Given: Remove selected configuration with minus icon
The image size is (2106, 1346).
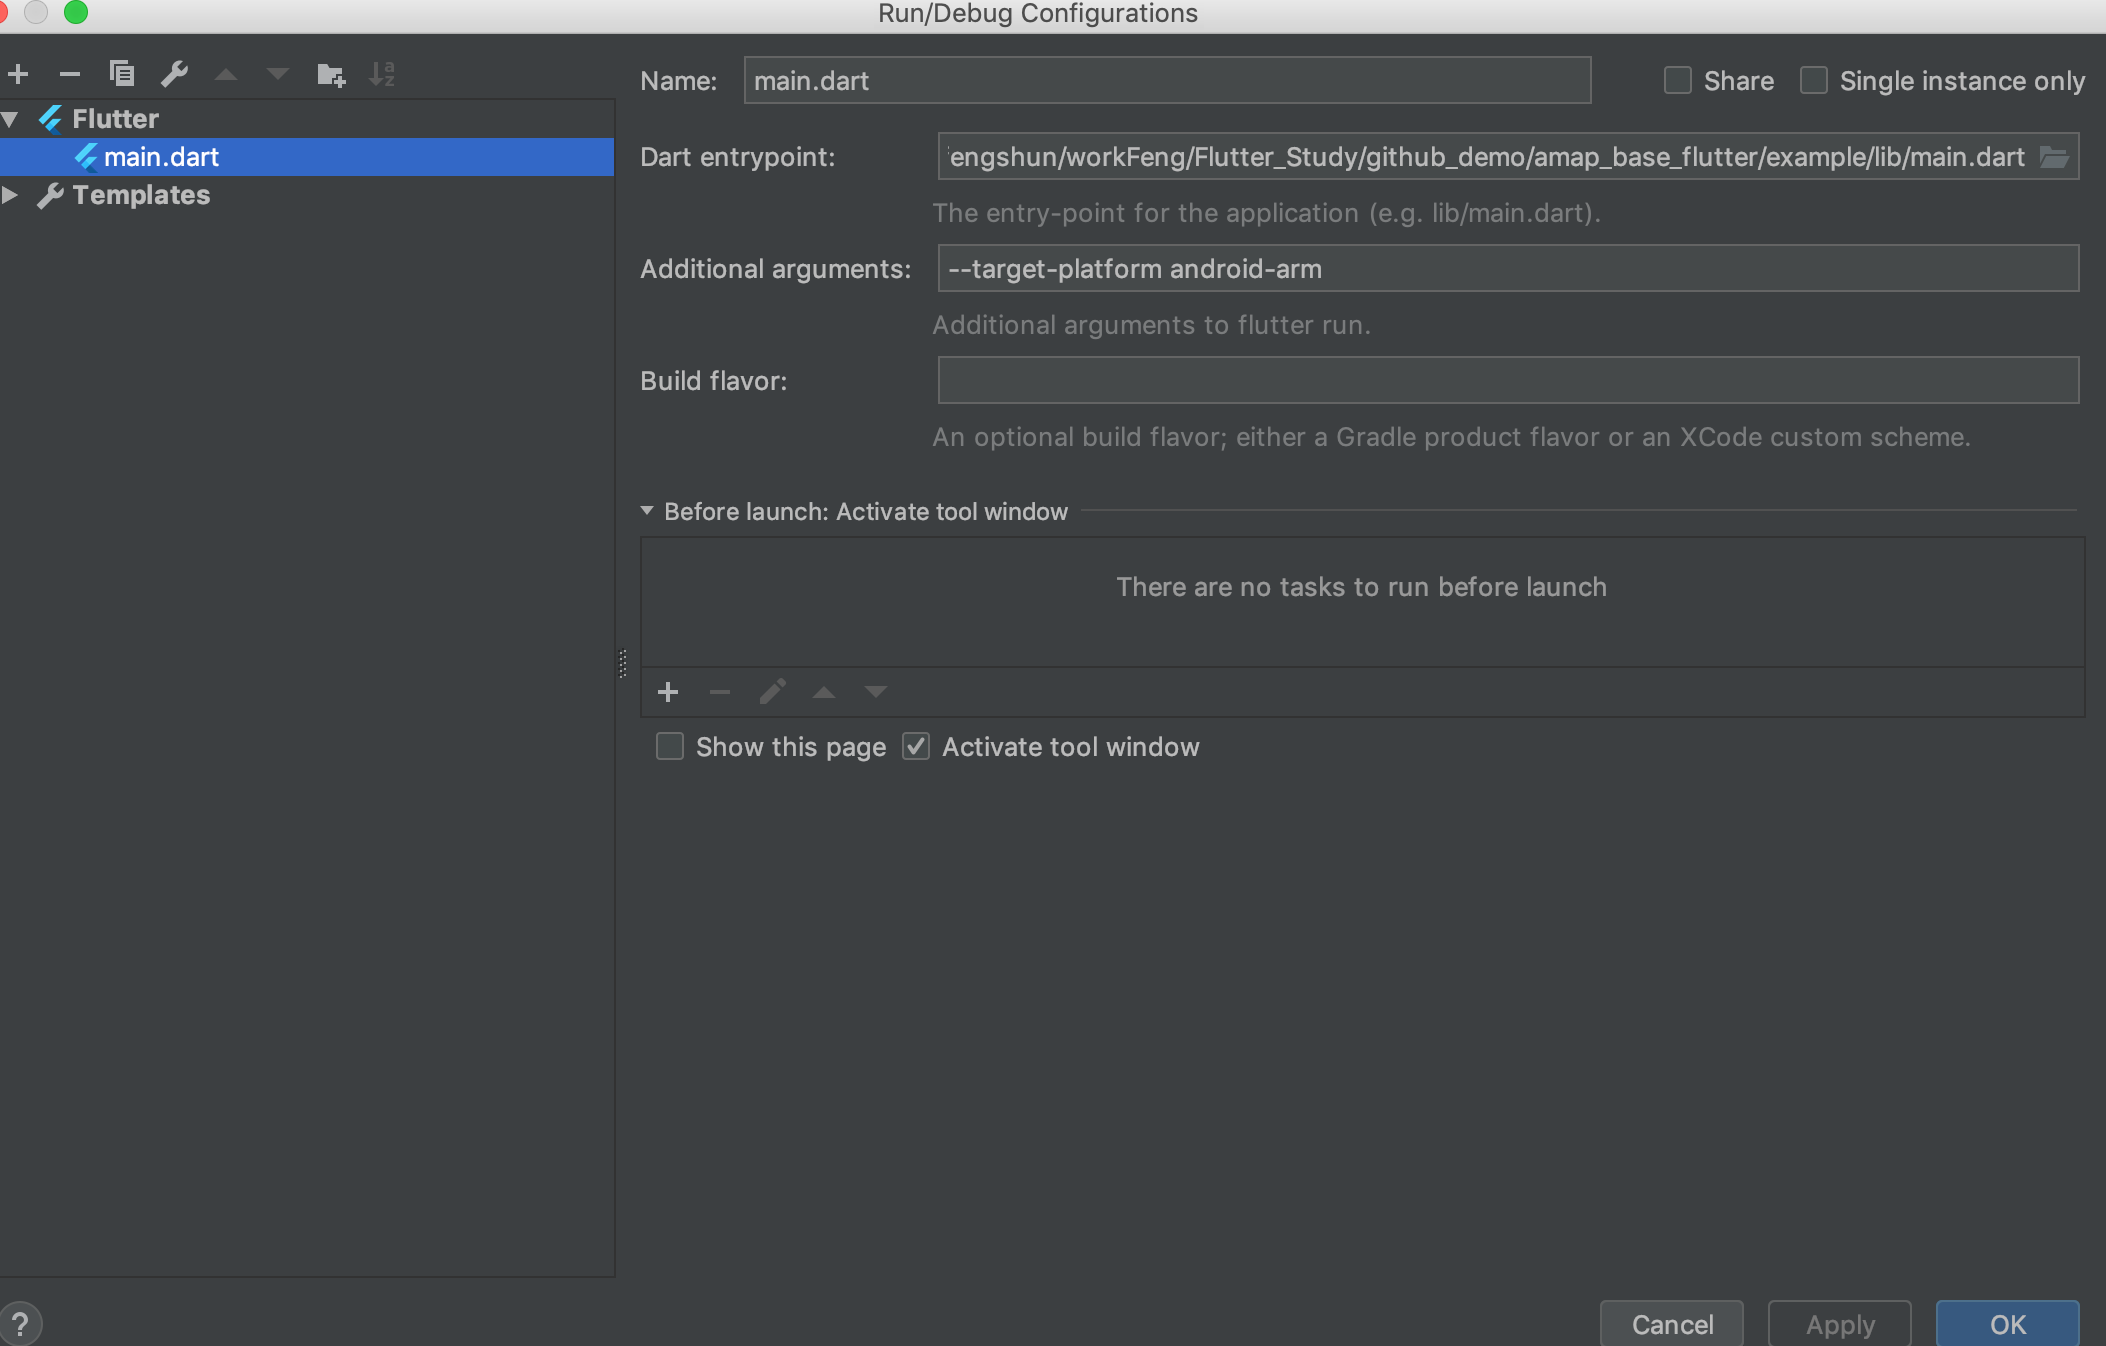Looking at the screenshot, I should pos(69,74).
